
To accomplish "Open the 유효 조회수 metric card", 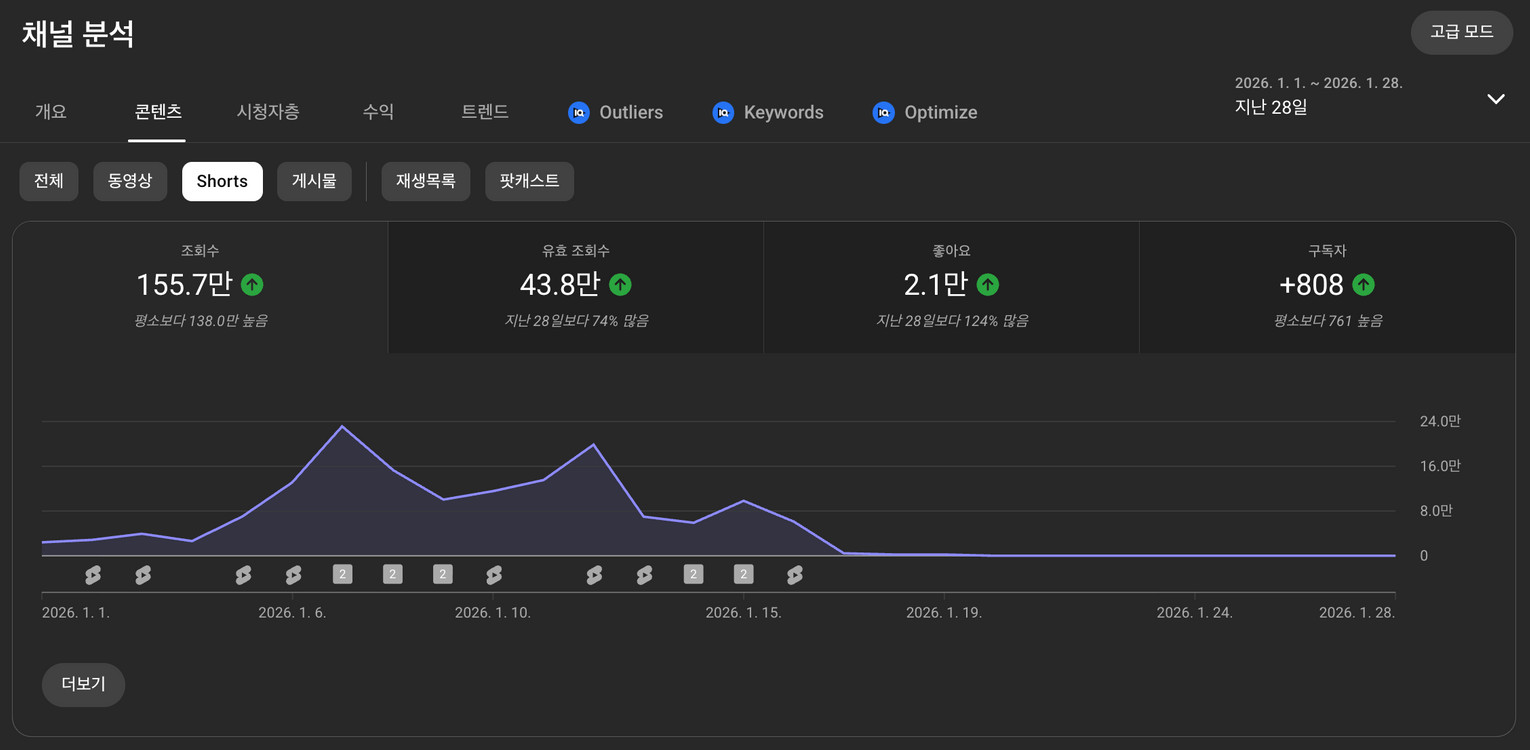I will 575,287.
